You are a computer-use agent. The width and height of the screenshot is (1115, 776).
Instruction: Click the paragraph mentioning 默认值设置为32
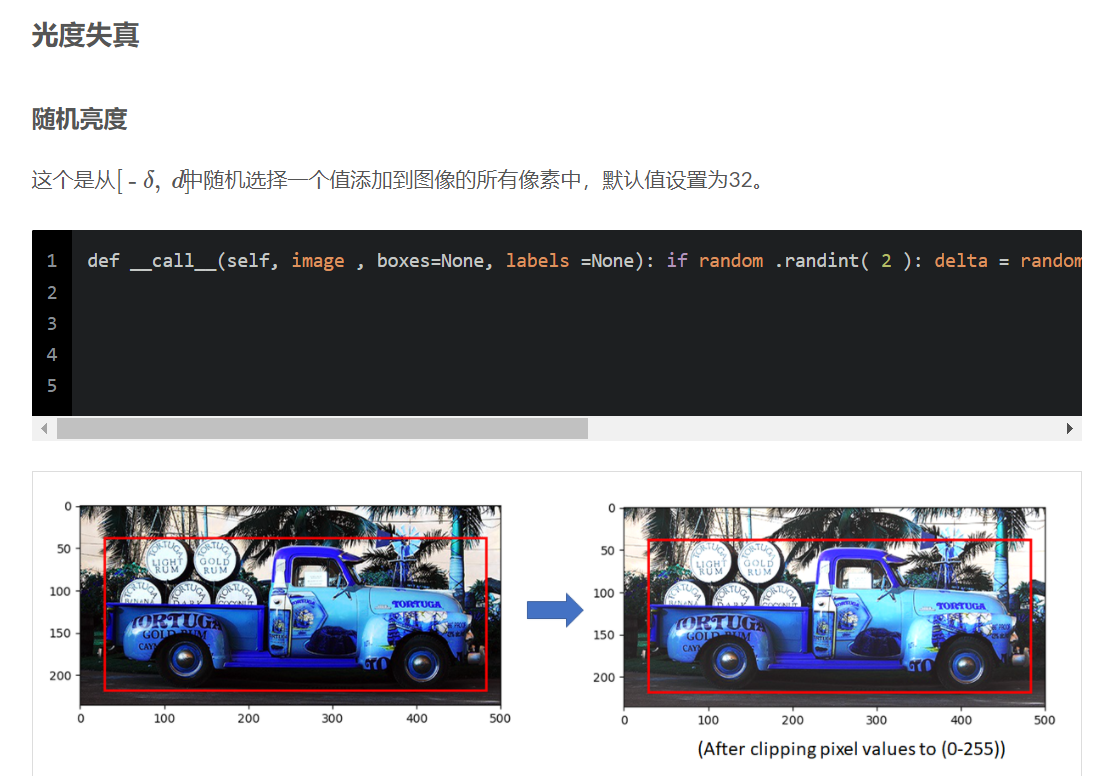(x=398, y=180)
